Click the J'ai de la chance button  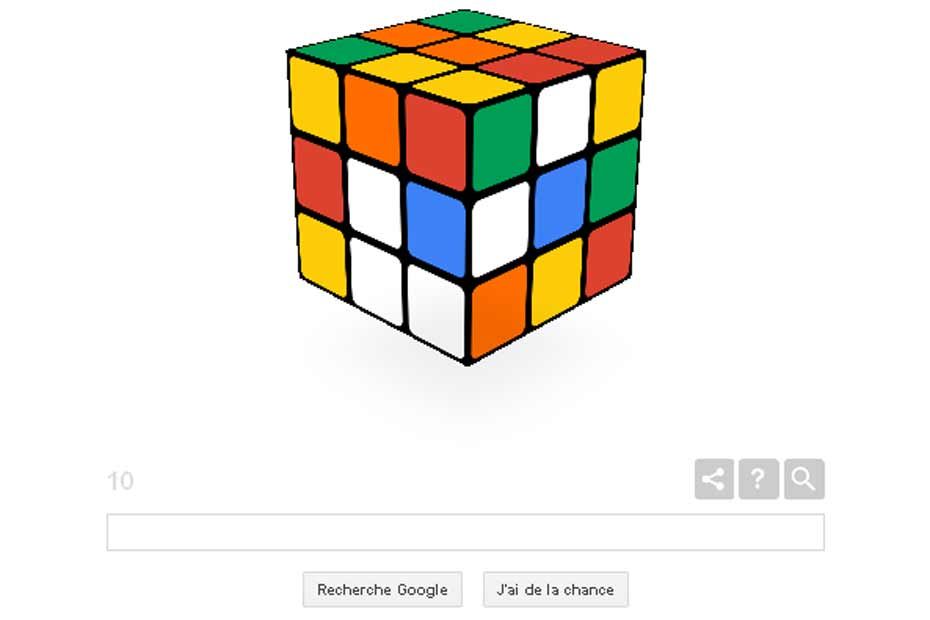click(x=555, y=589)
